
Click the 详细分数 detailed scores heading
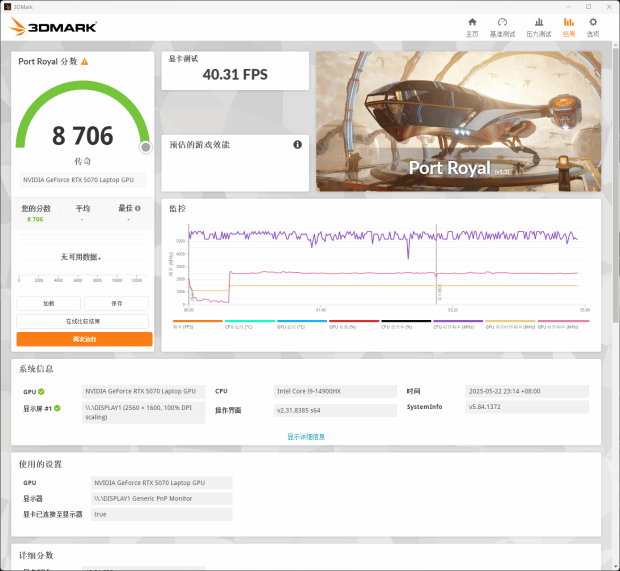36,555
